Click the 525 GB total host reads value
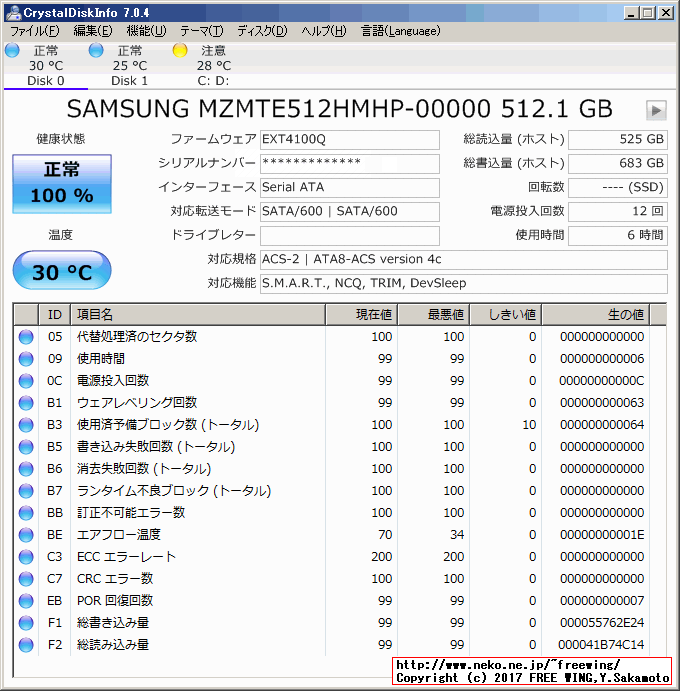The image size is (680, 691). pyautogui.click(x=618, y=140)
